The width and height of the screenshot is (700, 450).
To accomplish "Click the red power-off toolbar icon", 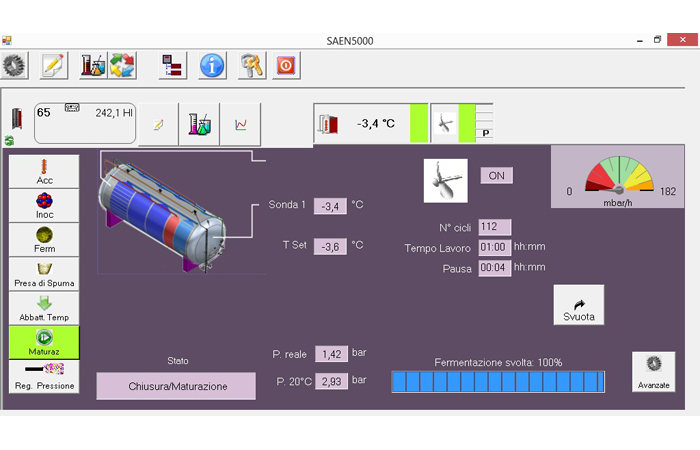I will pos(286,65).
